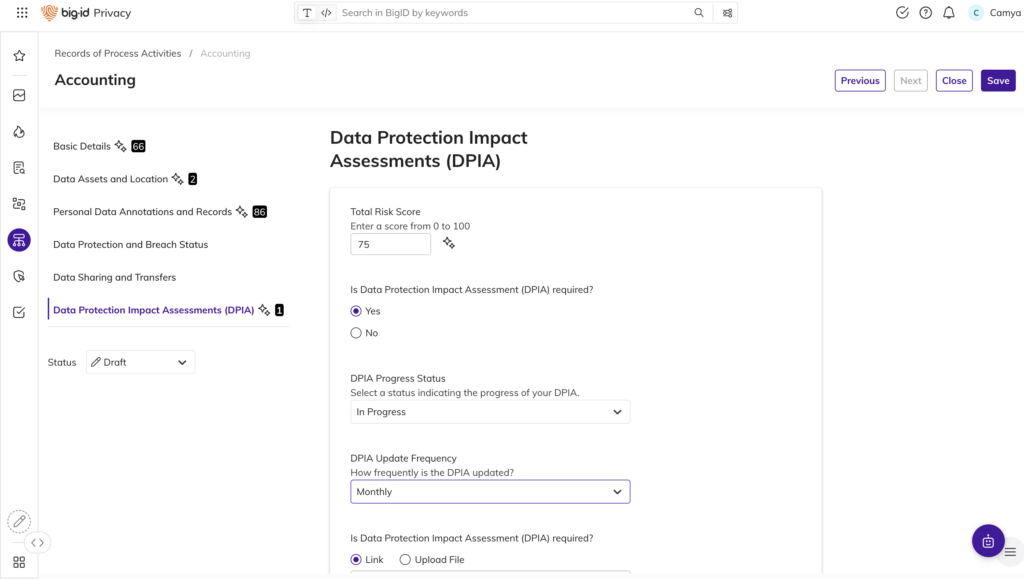This screenshot has width=1024, height=579.
Task: Open the Camya user avatar
Action: 976,12
